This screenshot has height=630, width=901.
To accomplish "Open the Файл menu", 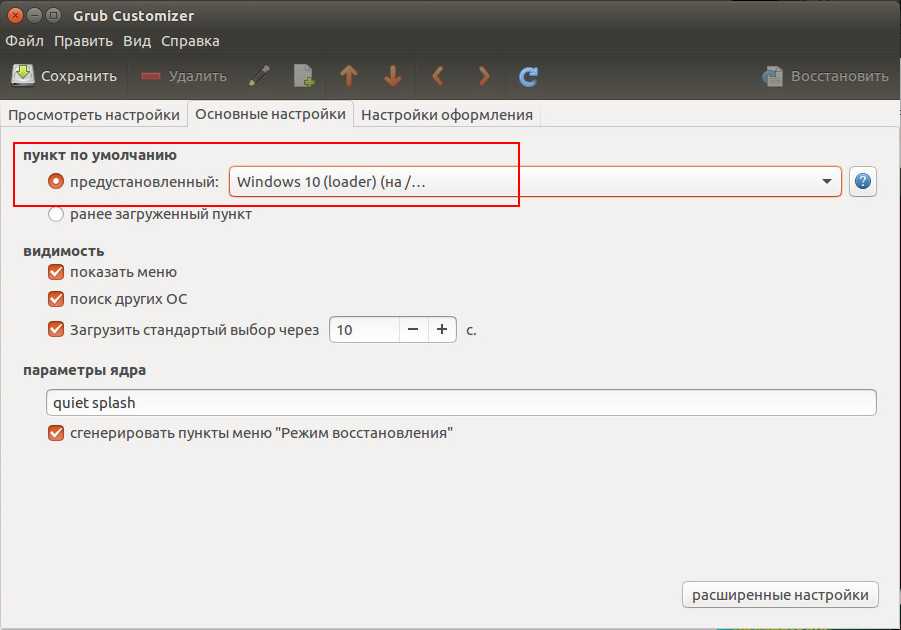I will [x=25, y=41].
